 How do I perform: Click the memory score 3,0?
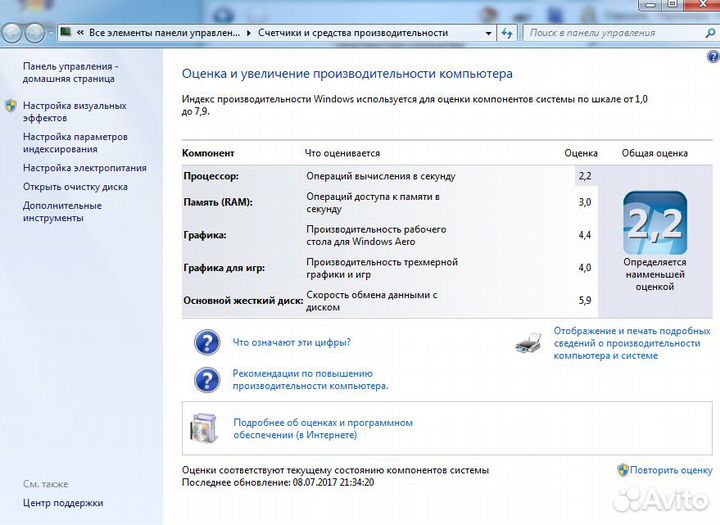point(585,202)
